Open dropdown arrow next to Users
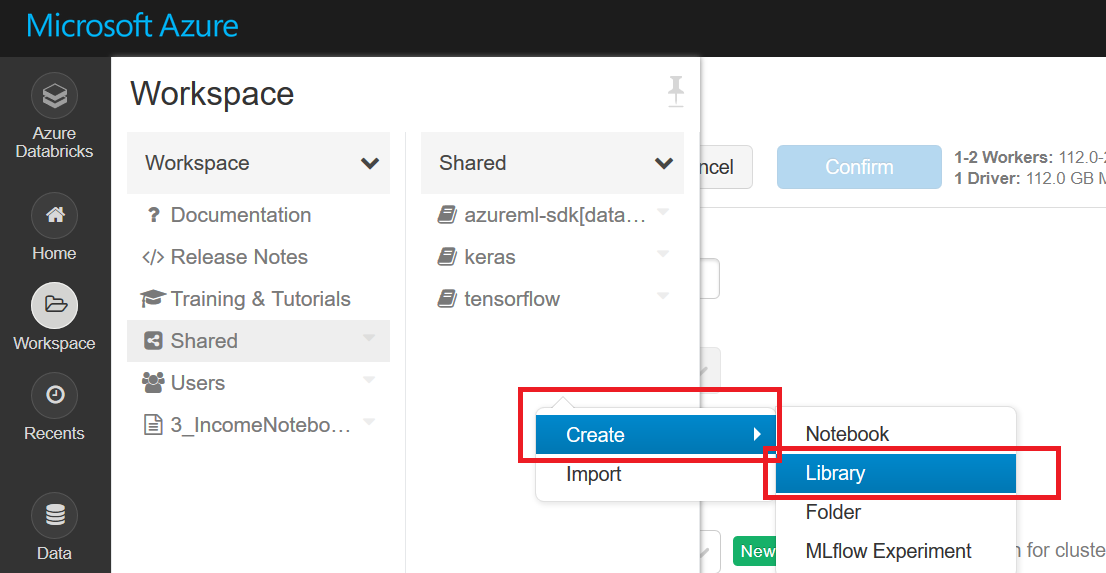The height and width of the screenshot is (573, 1106). point(369,380)
